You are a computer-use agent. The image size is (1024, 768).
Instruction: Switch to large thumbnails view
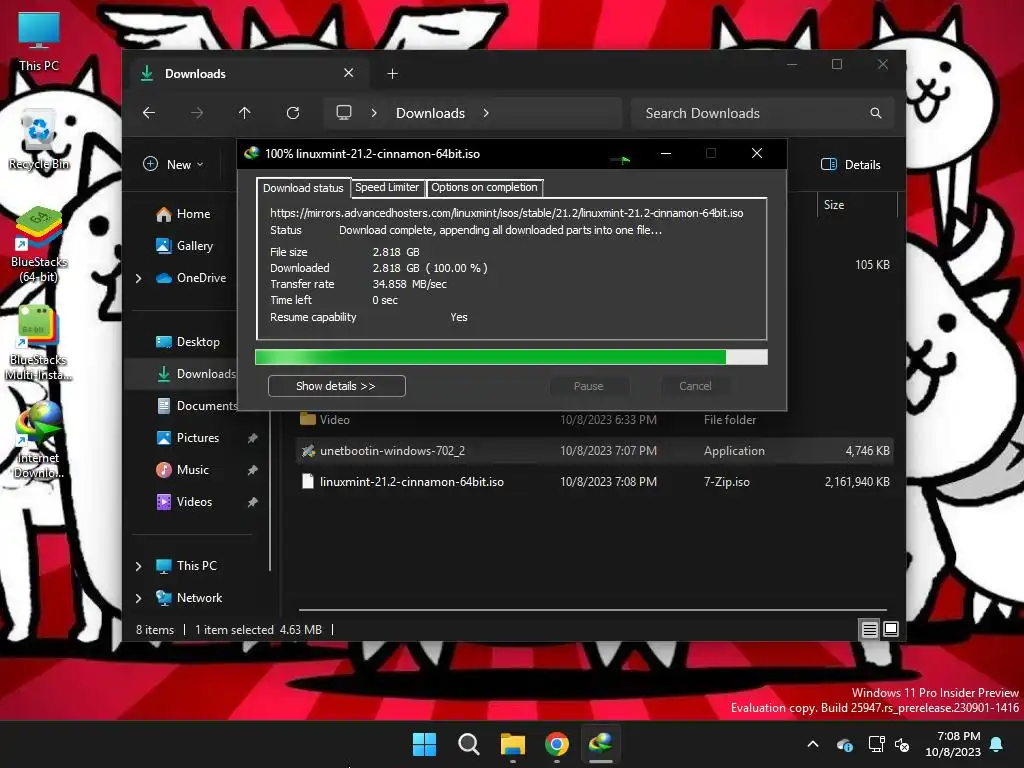tap(891, 630)
